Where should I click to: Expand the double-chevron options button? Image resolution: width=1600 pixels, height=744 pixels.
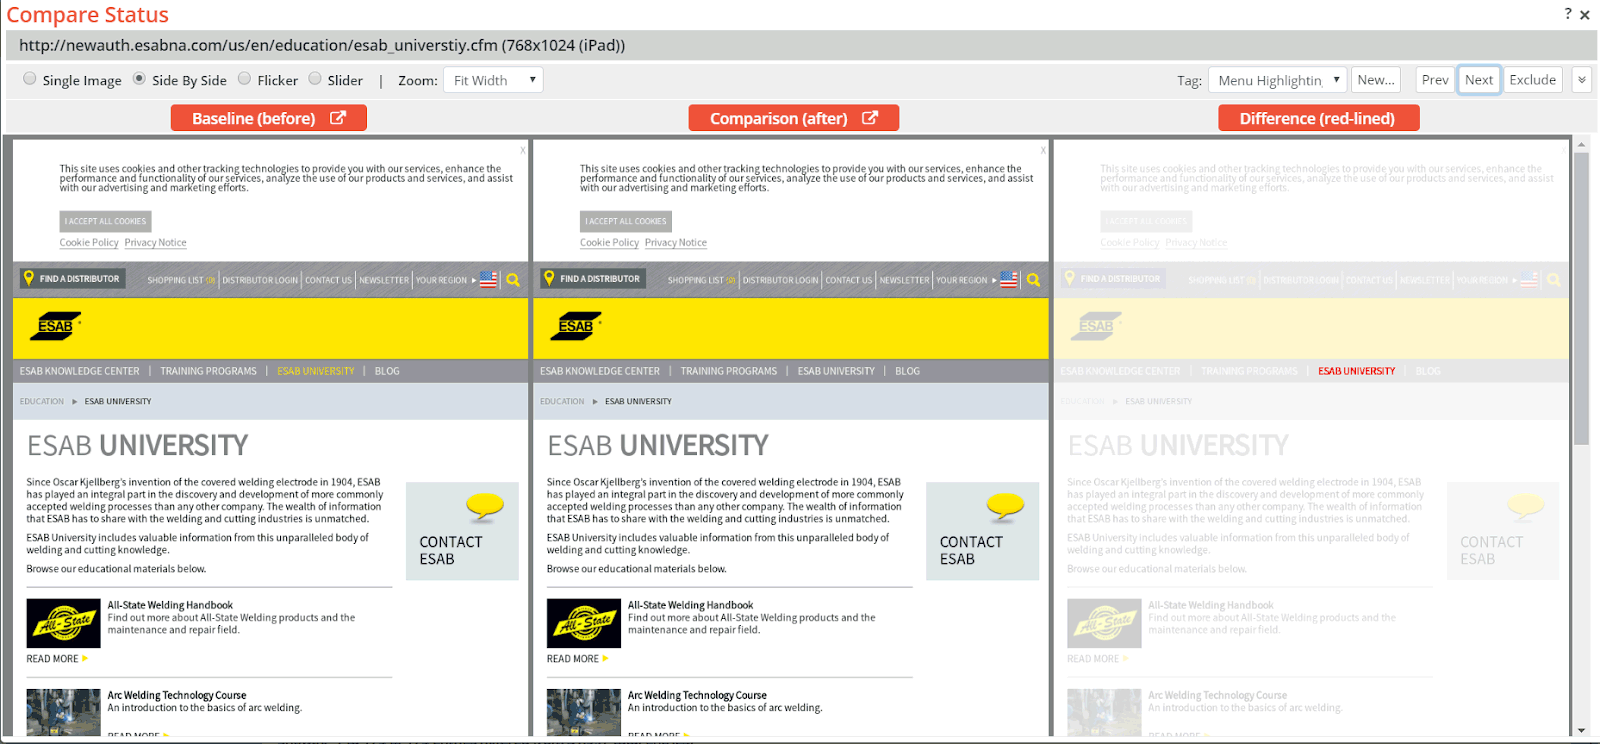tap(1581, 80)
